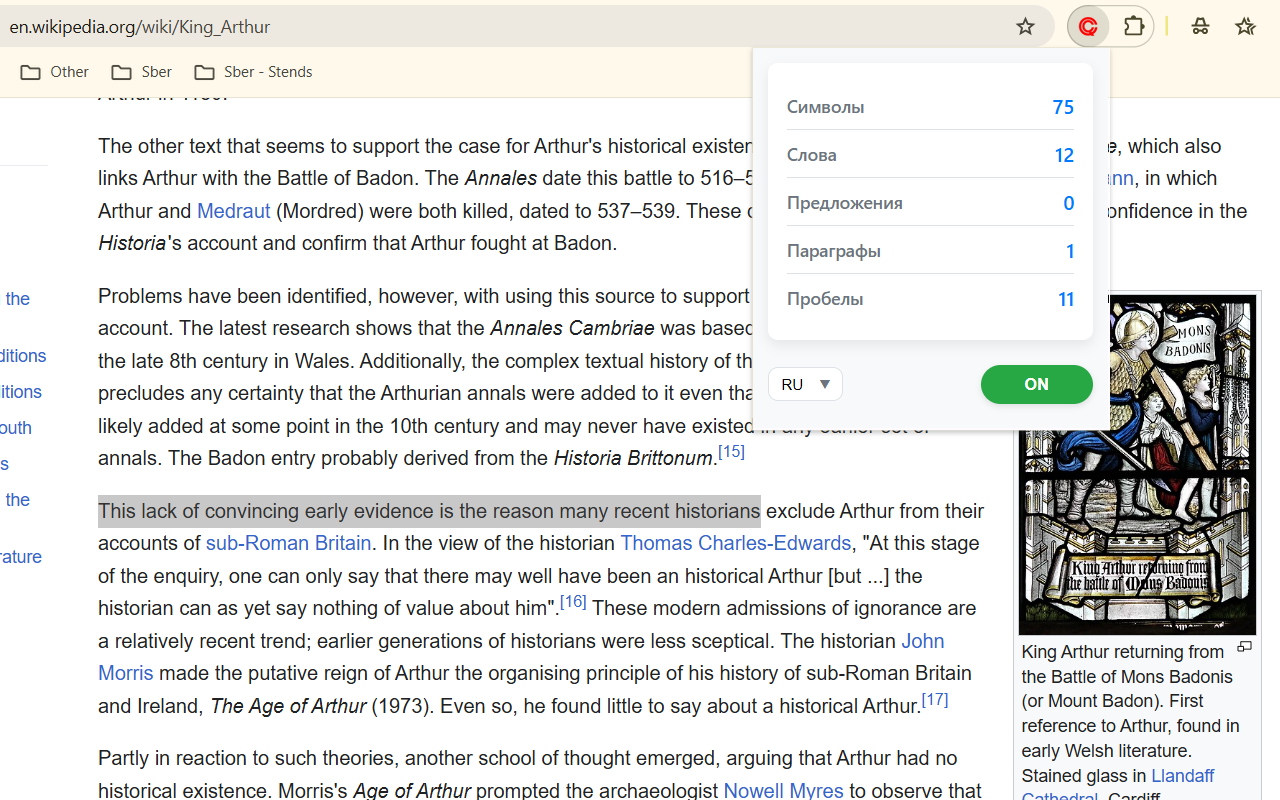Click the Символы count value 75

point(1063,107)
